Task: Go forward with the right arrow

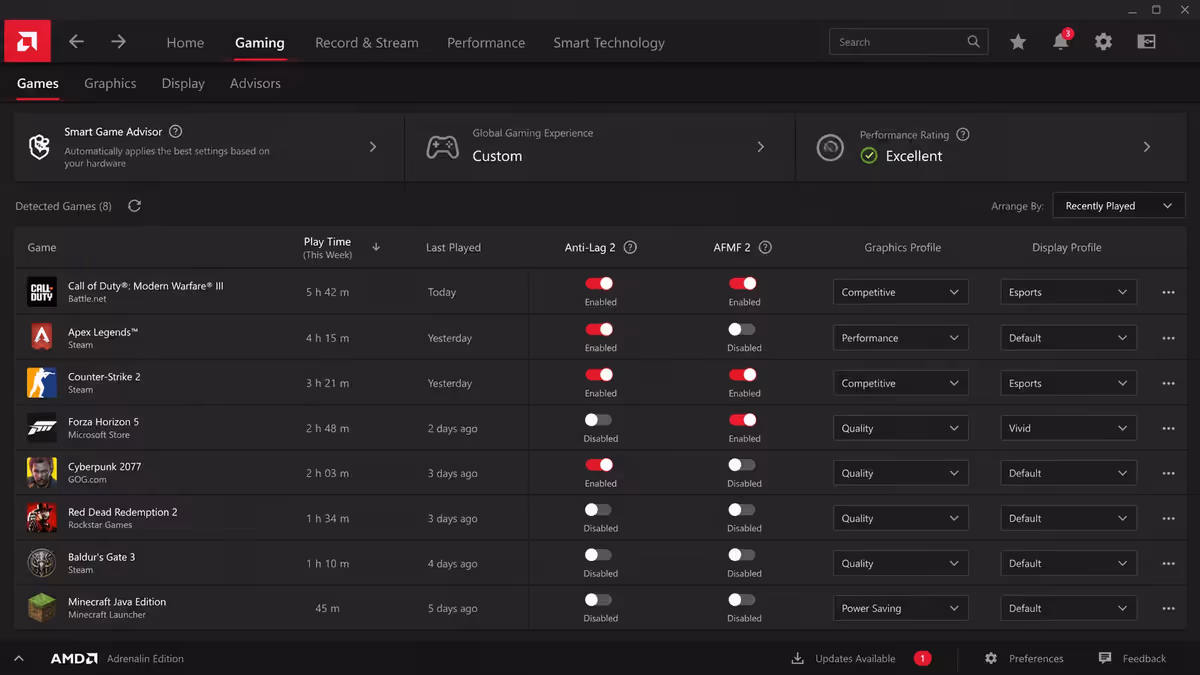Action: [118, 42]
